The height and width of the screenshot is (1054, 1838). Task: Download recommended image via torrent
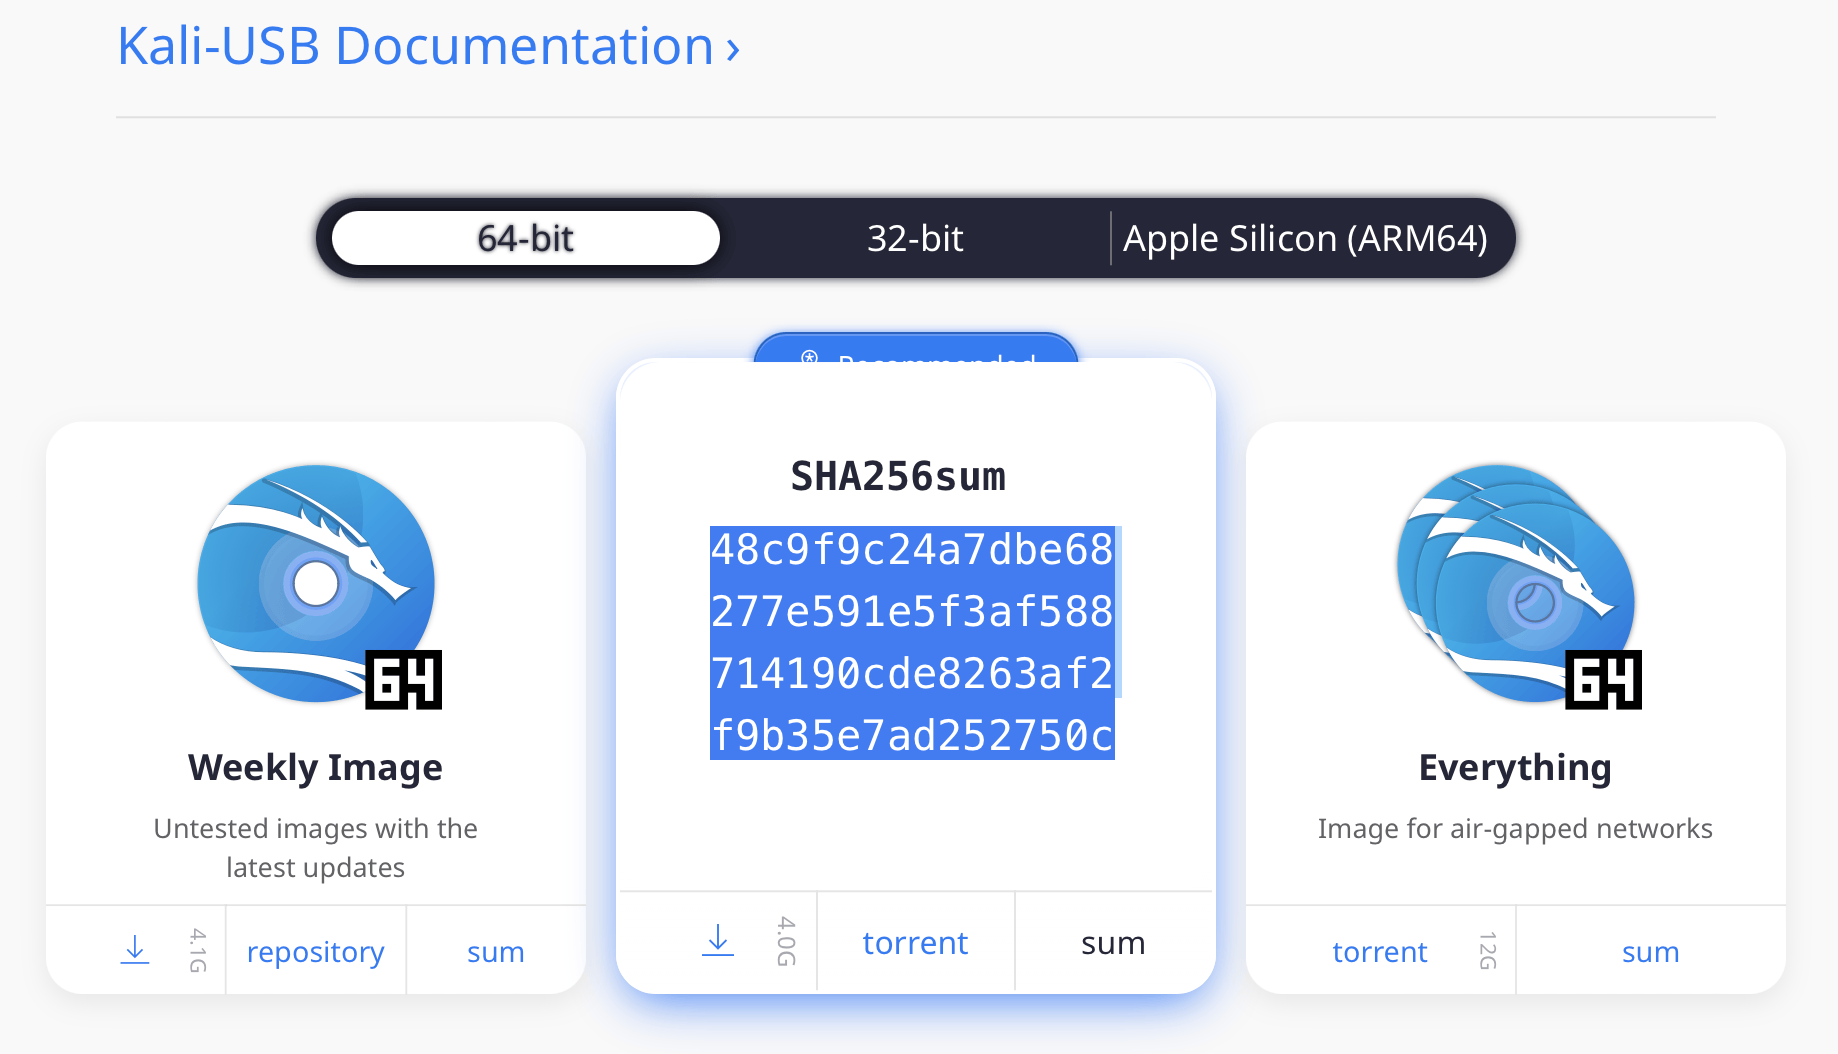coord(915,943)
